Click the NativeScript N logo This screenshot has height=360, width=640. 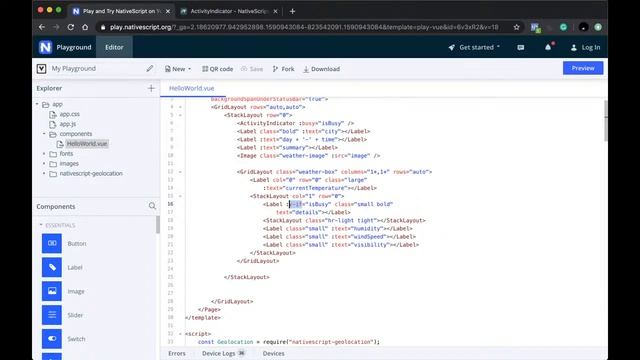45,47
